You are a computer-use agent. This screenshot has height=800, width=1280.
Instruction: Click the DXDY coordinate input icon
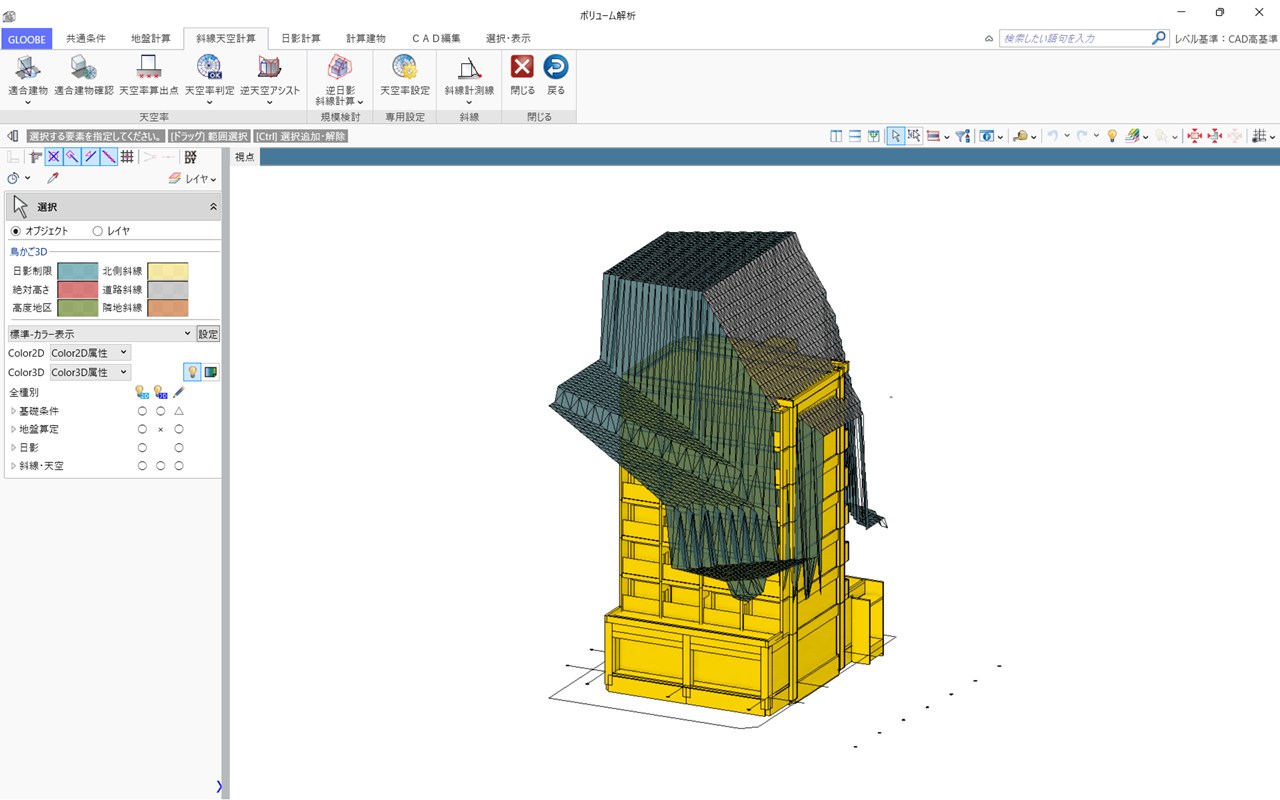coord(190,157)
